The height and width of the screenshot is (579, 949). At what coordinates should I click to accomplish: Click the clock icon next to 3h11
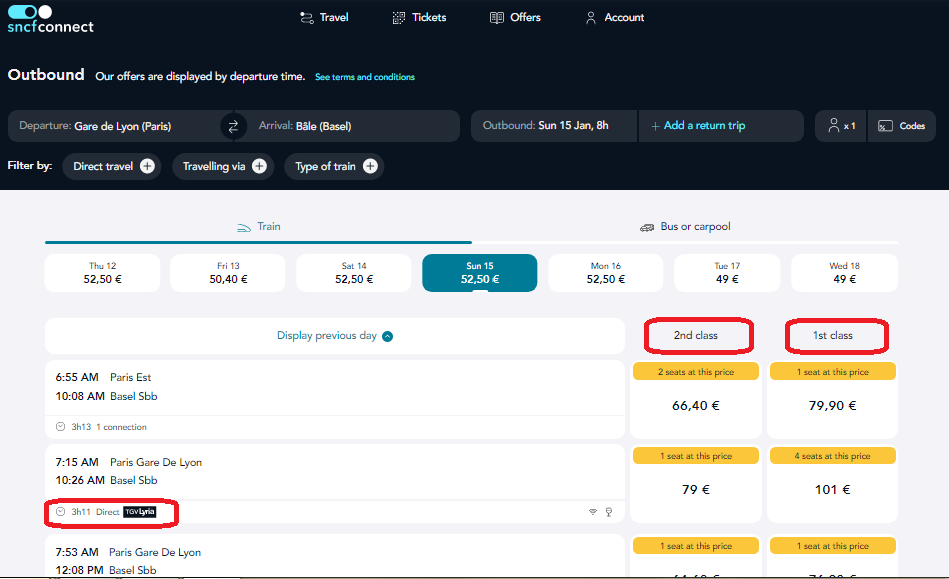pyautogui.click(x=61, y=512)
